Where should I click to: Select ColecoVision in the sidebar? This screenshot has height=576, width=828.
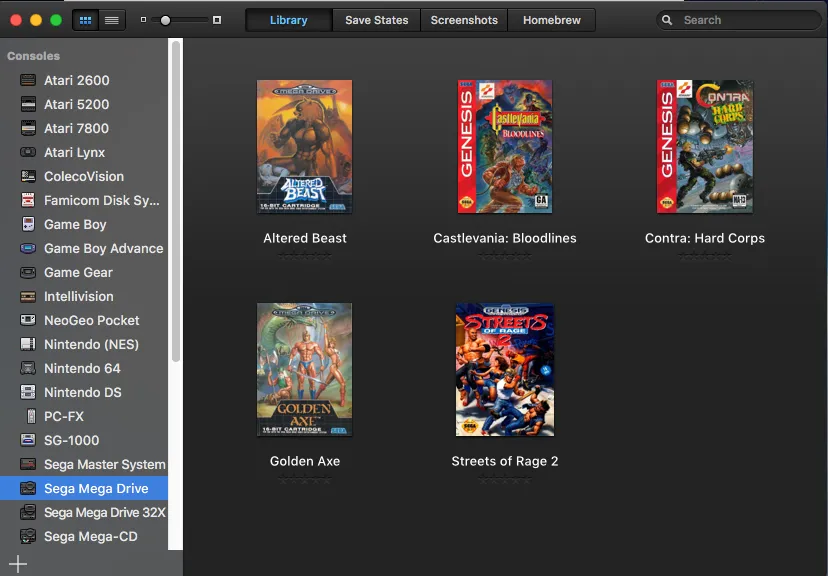pyautogui.click(x=84, y=176)
